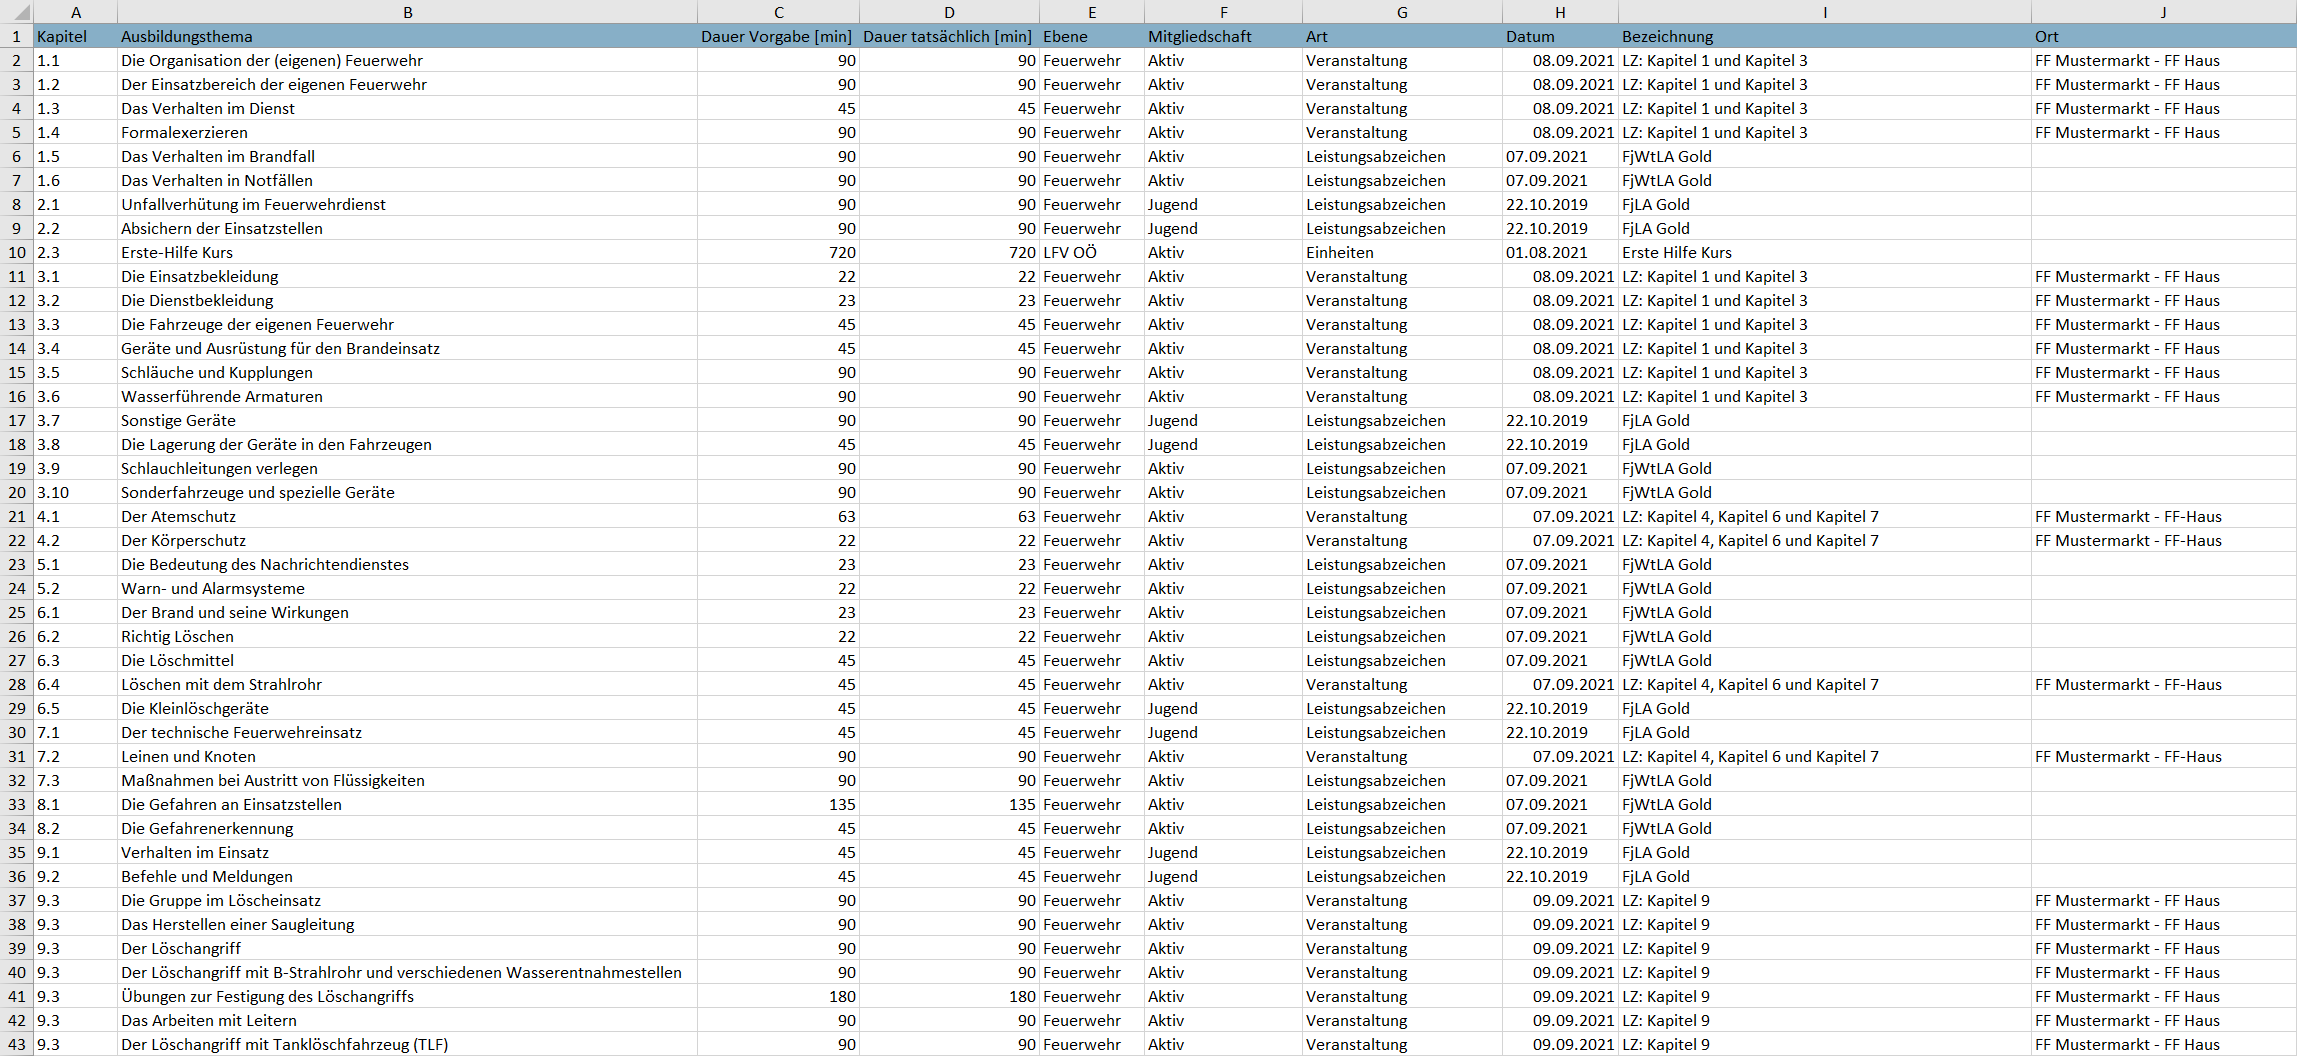This screenshot has height=1056, width=2297.
Task: Select cell 'Geräte und Ausrüstung für den Brandeinsatz'
Action: (407, 348)
